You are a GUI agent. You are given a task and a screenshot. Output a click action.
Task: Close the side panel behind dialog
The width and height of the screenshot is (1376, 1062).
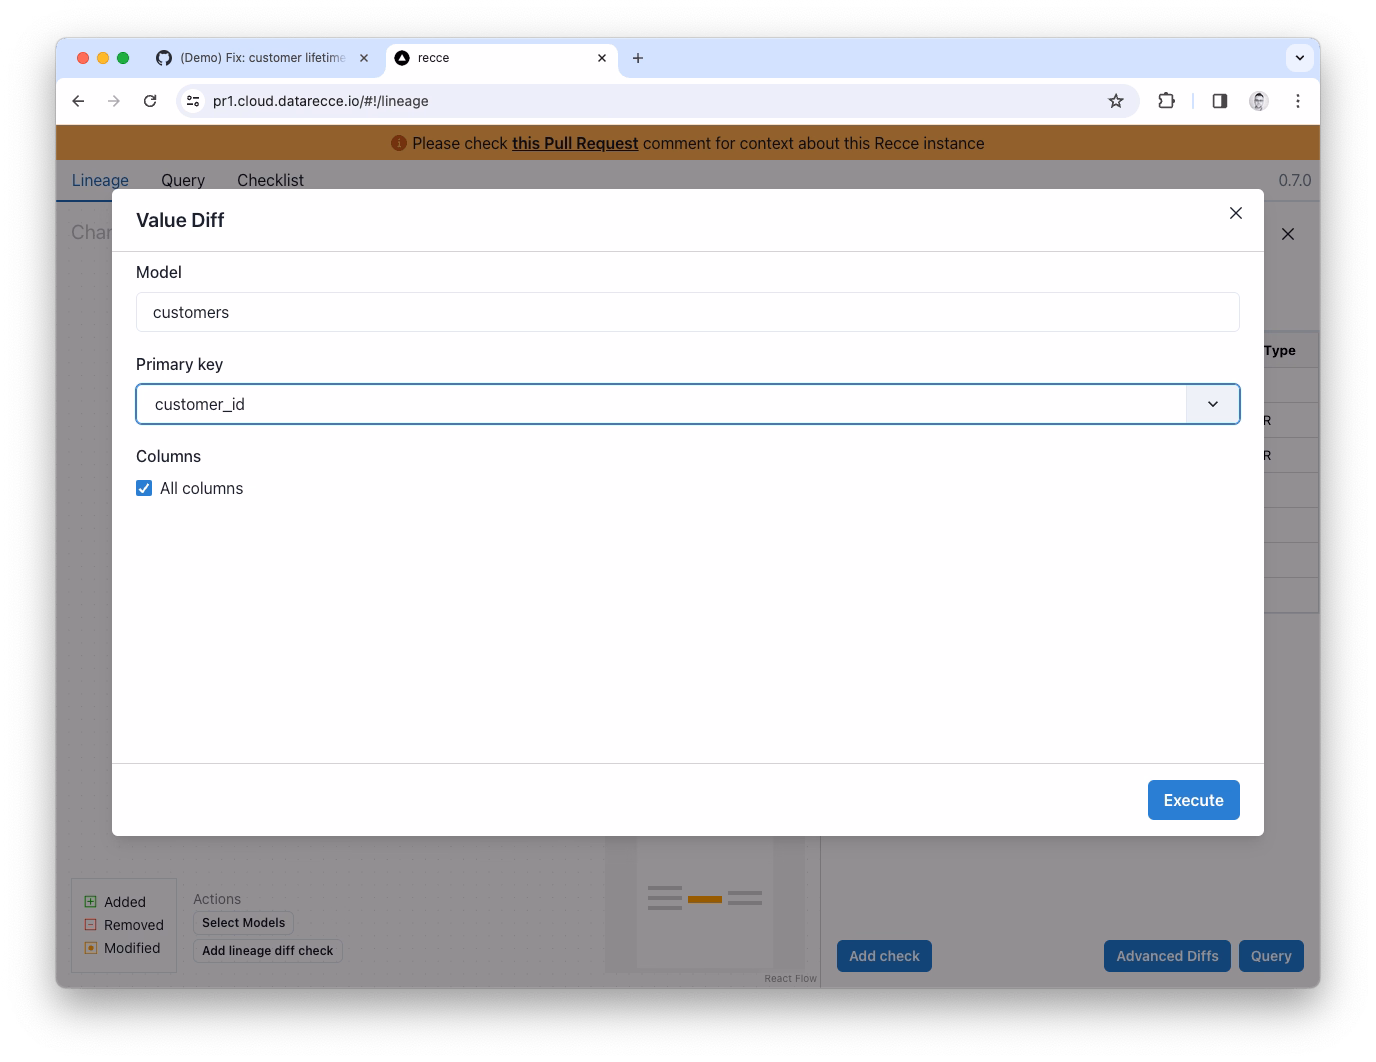[1288, 234]
